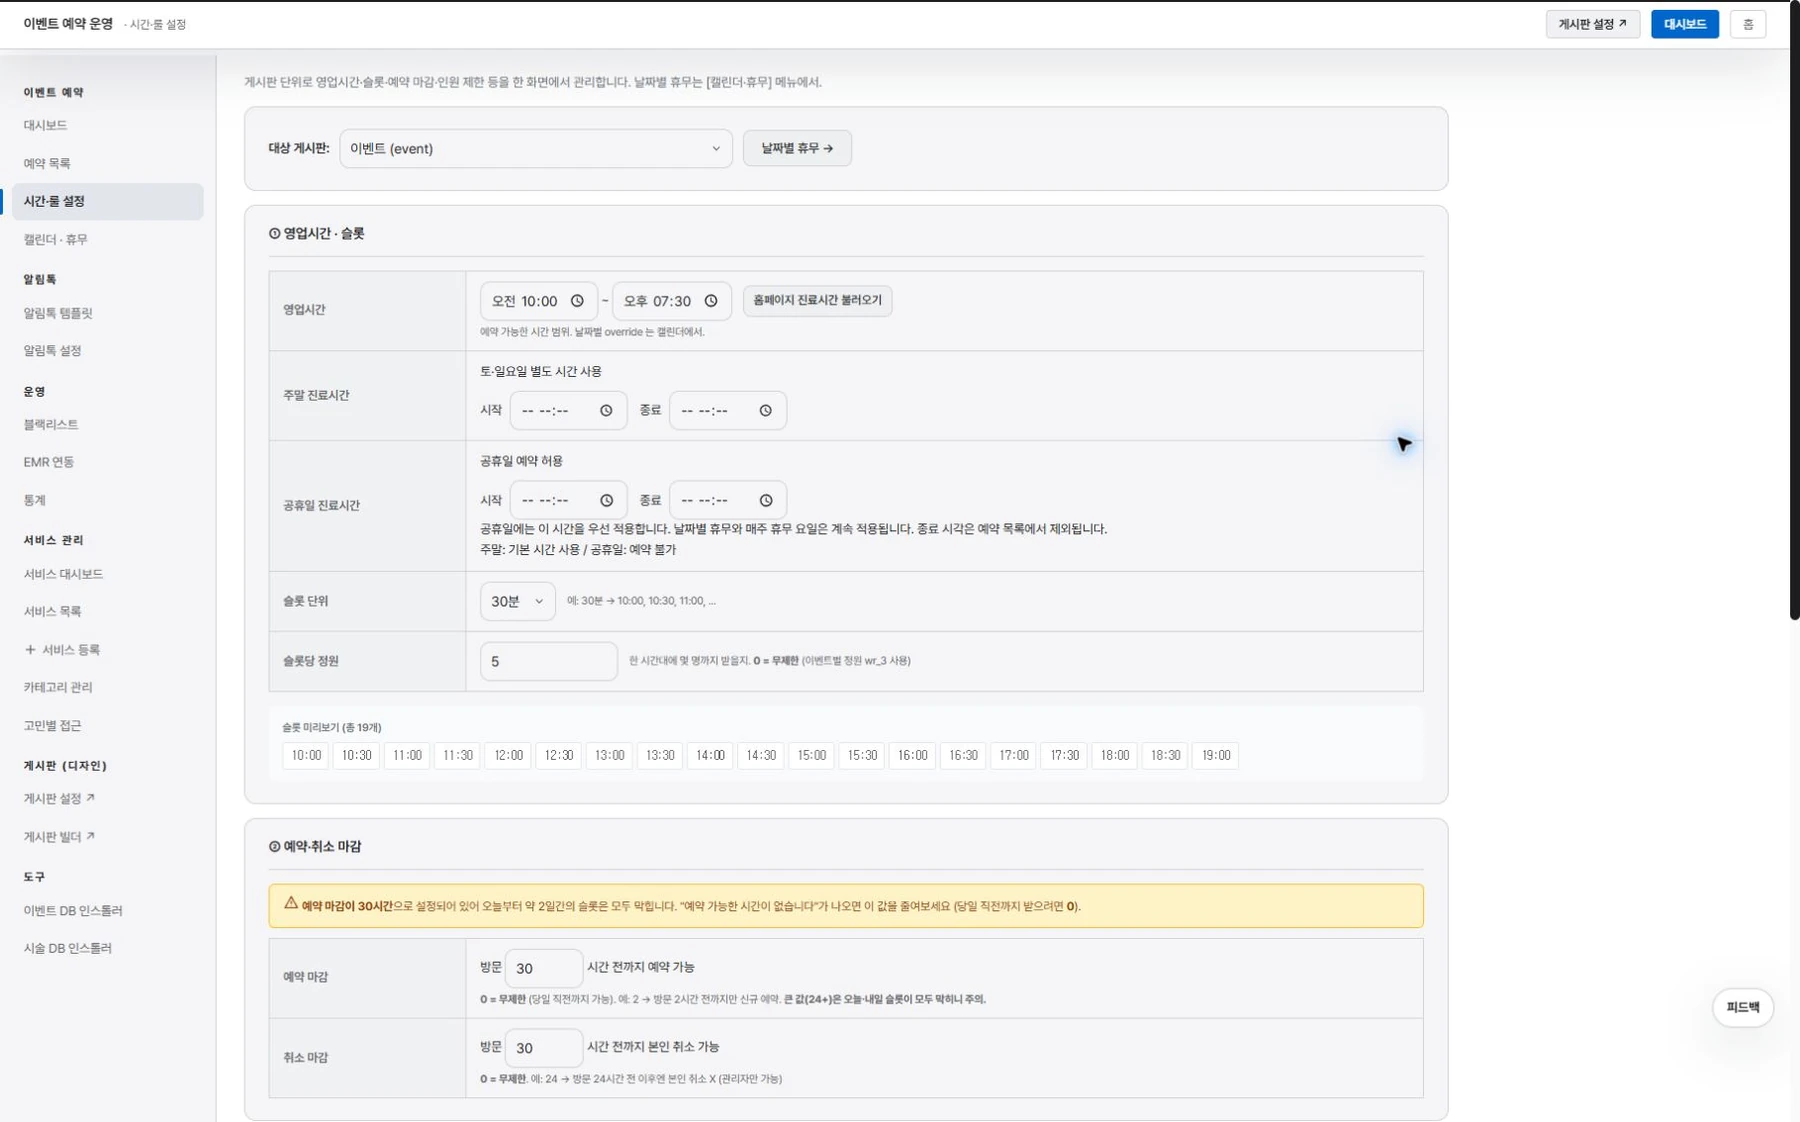Go to 예약 목록 in sidebar
The image size is (1800, 1122).
(47, 163)
